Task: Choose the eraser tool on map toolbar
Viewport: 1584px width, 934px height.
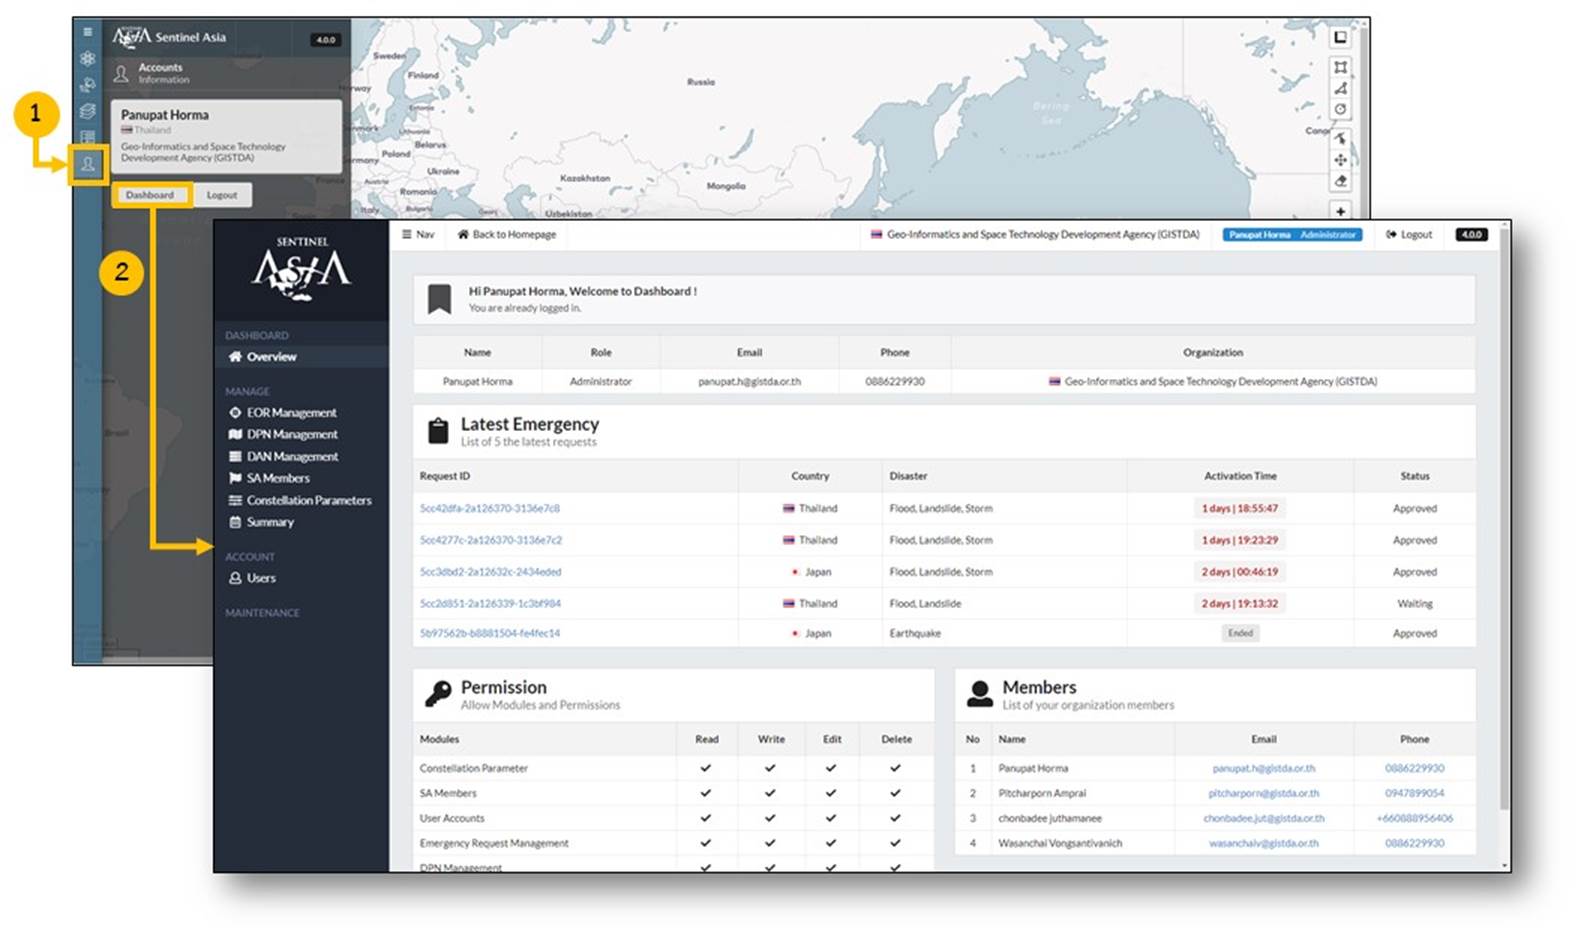Action: 1340,181
